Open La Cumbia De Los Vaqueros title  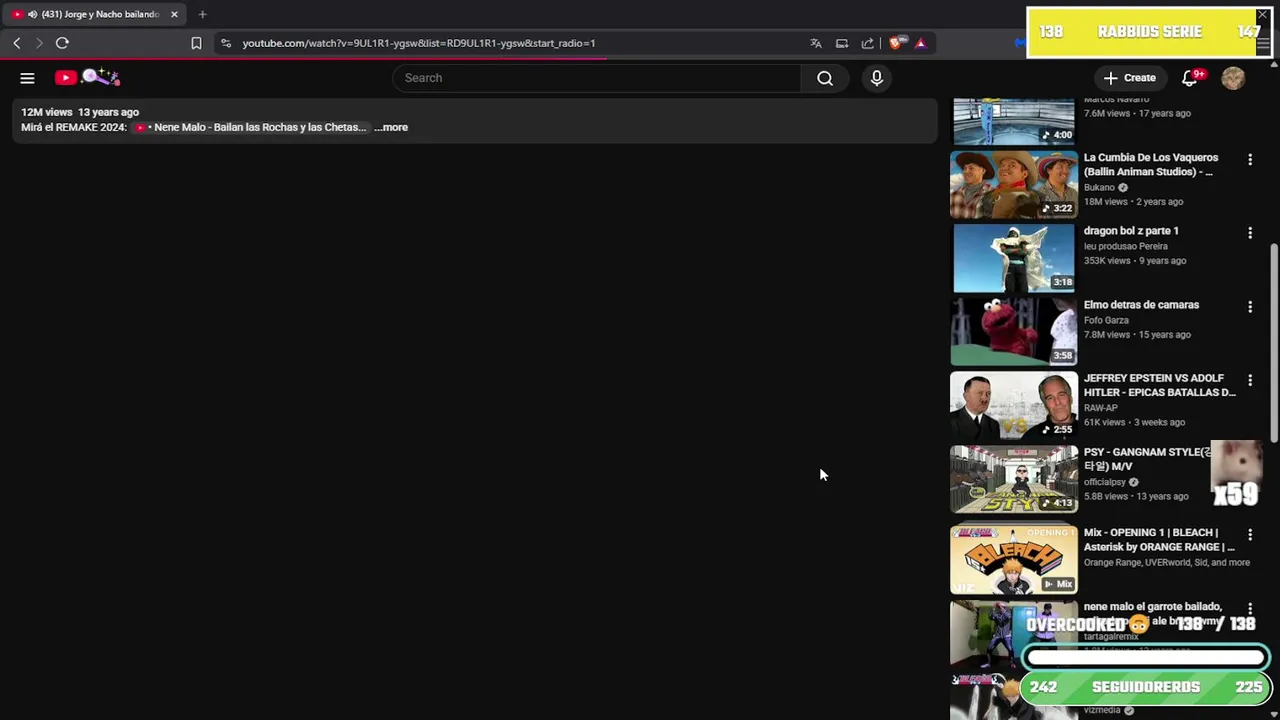(1151, 164)
